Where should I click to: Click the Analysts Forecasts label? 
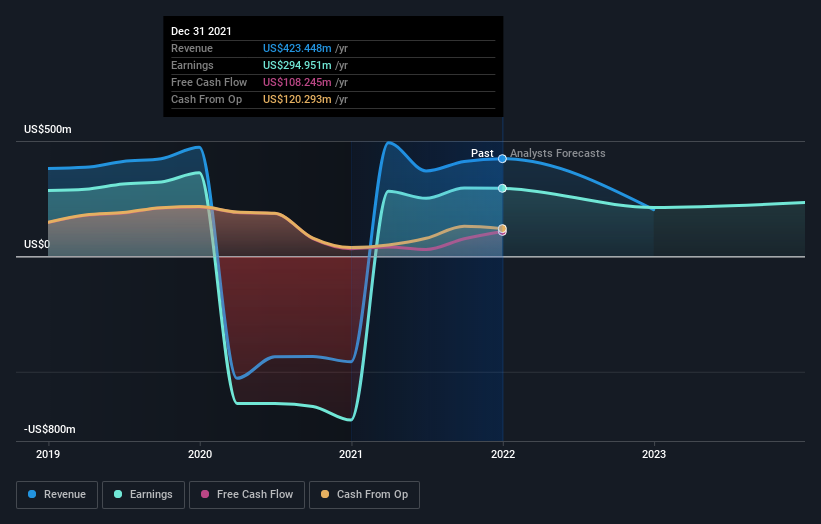[558, 153]
